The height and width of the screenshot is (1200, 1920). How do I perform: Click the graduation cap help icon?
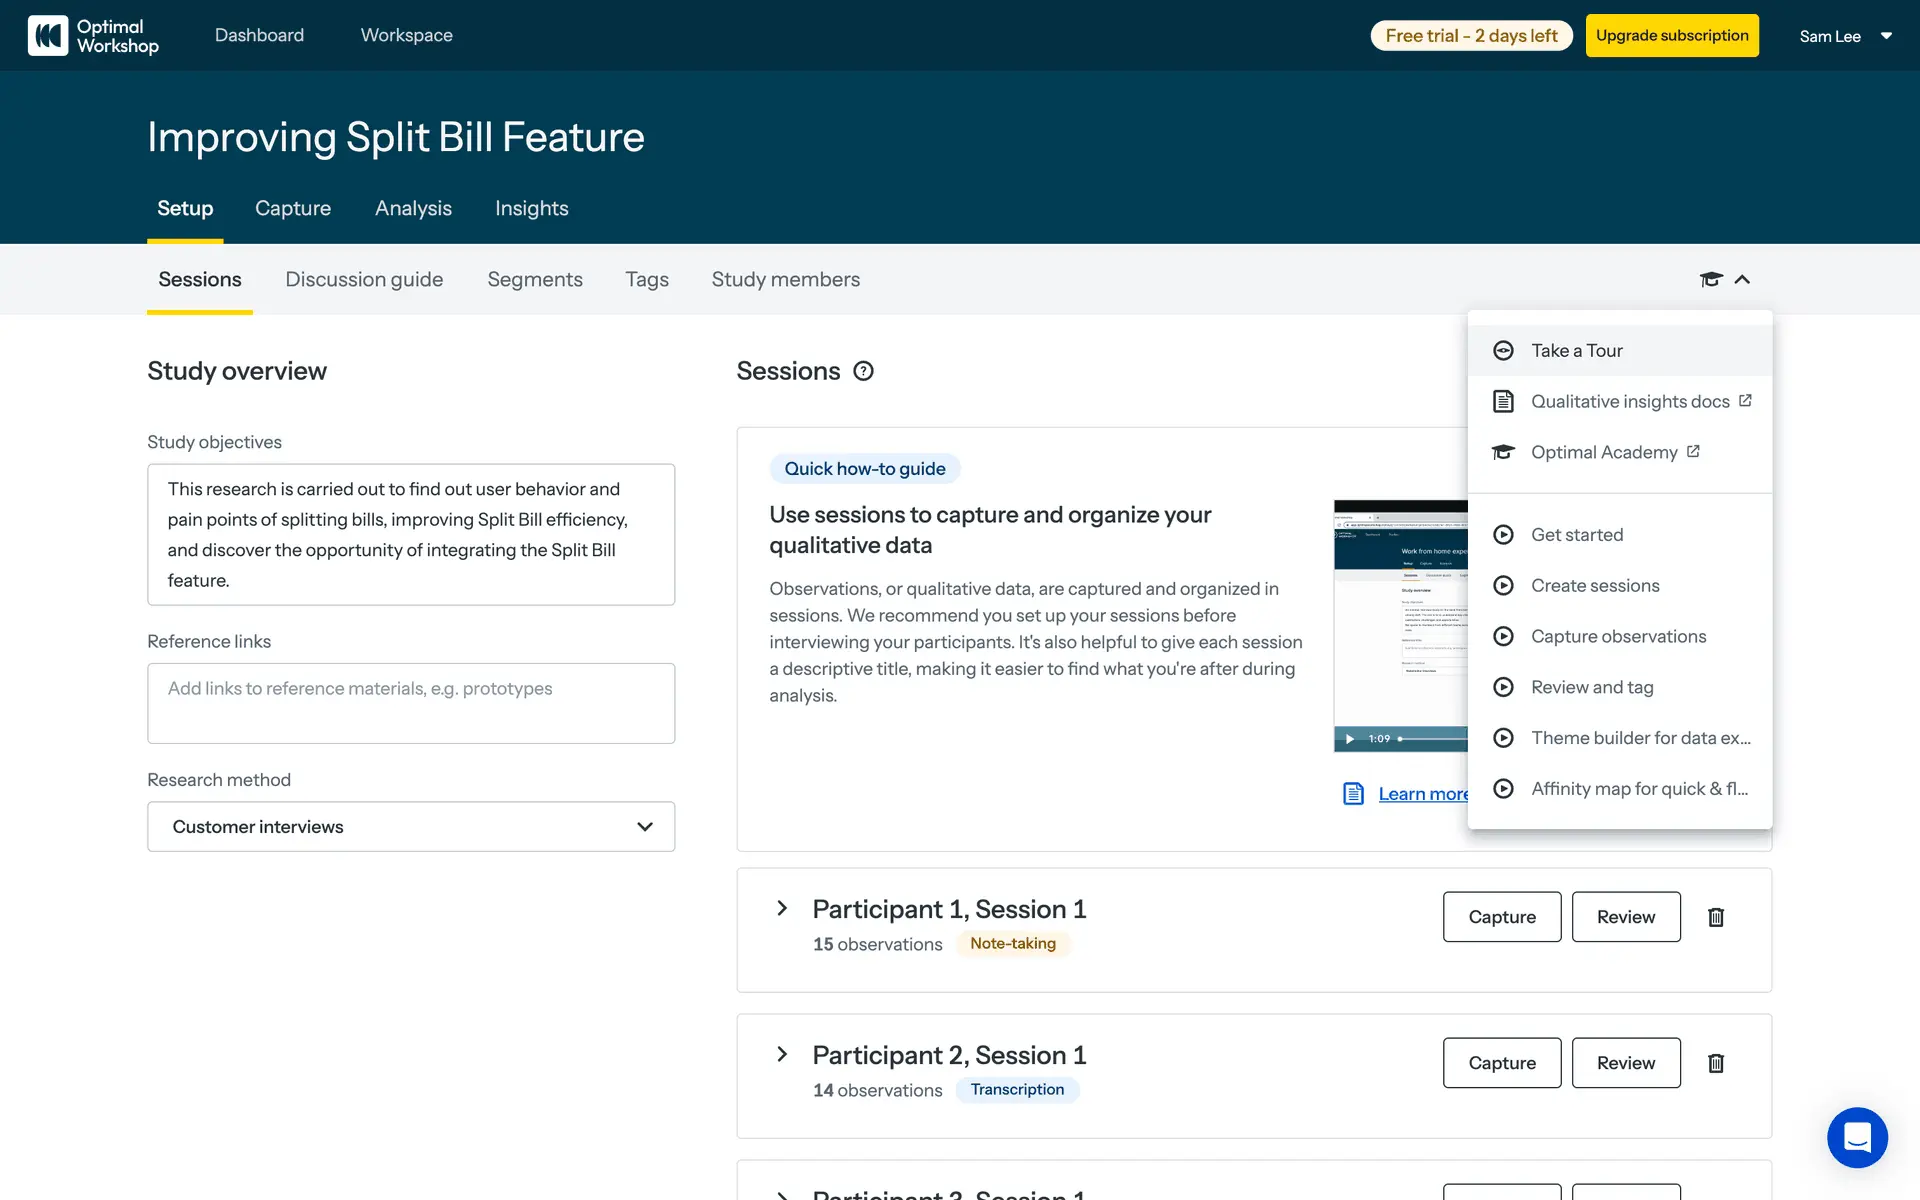coord(1711,280)
